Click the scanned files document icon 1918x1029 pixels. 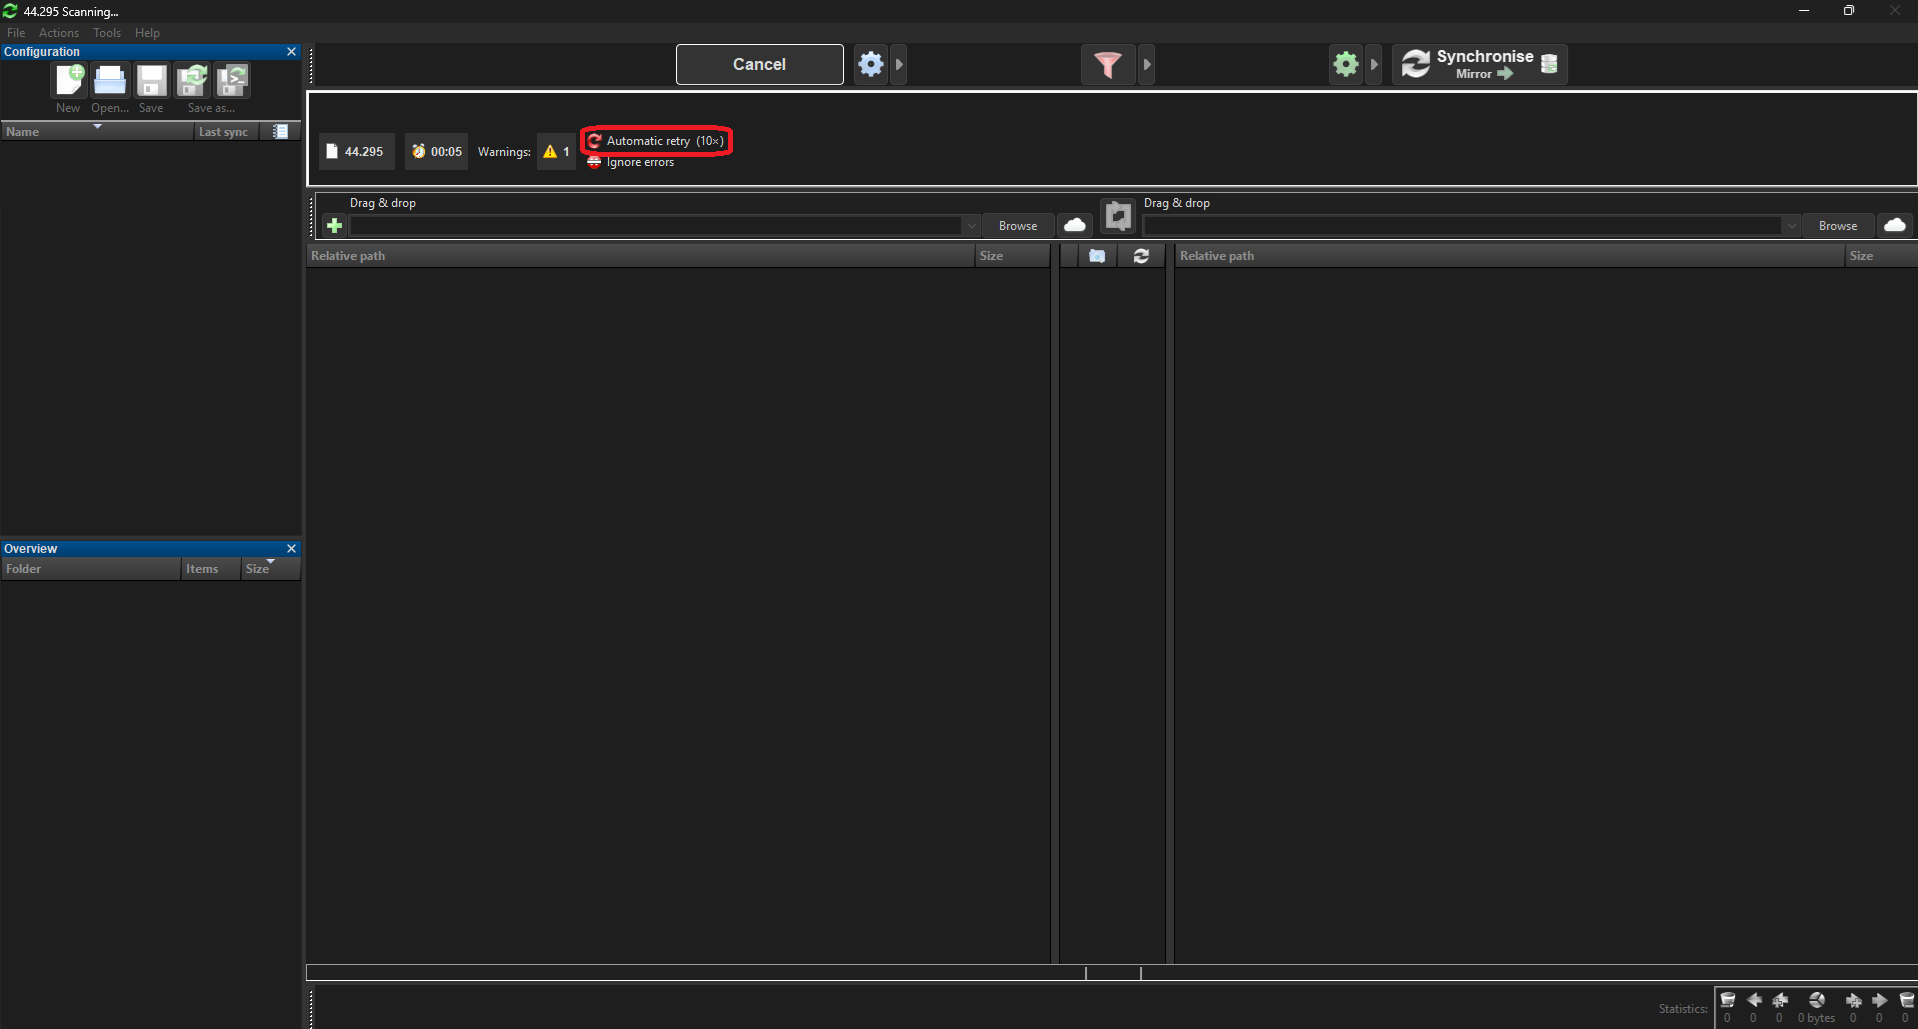pyautogui.click(x=332, y=152)
